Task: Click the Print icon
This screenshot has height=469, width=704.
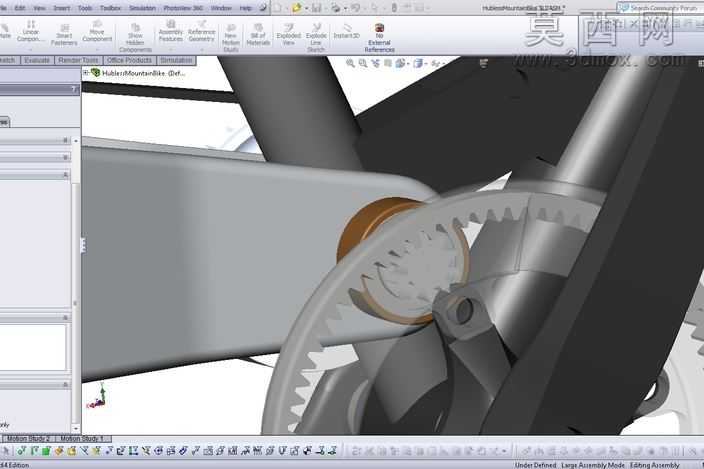Action: coord(336,8)
